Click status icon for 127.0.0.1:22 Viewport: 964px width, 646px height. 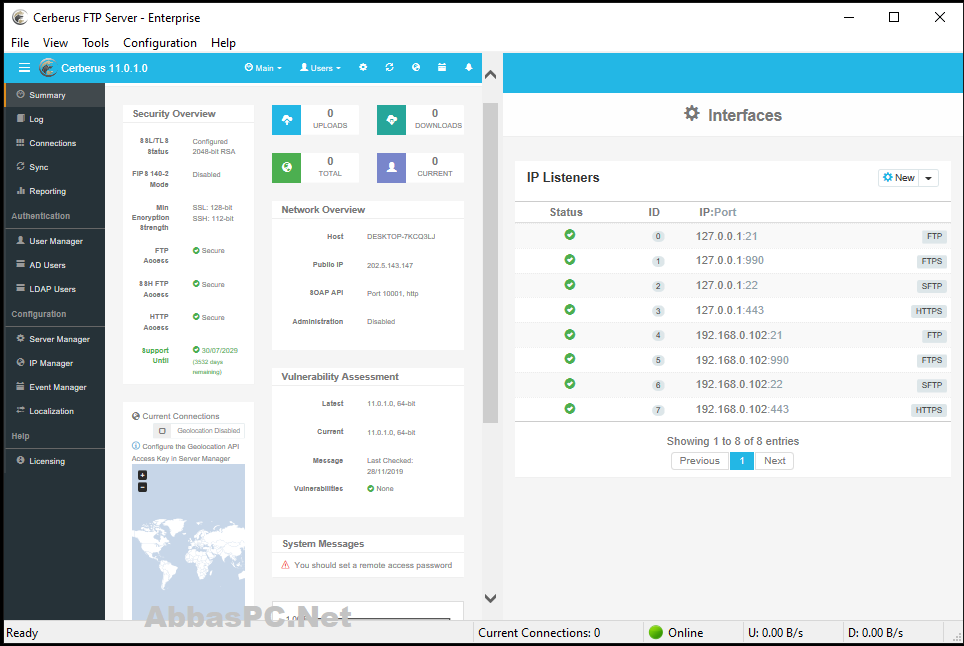pyautogui.click(x=570, y=285)
